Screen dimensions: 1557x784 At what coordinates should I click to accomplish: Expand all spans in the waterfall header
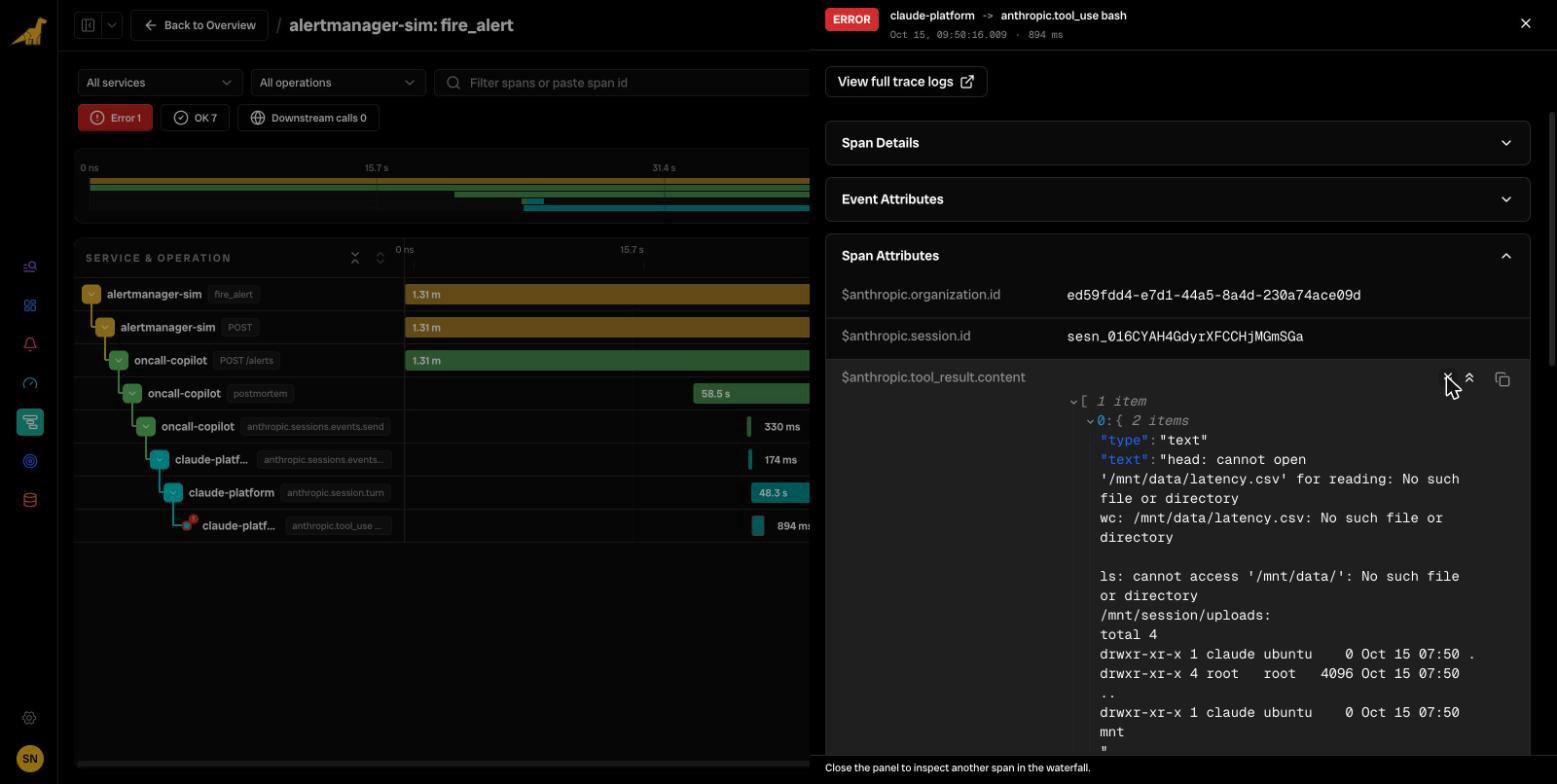380,258
